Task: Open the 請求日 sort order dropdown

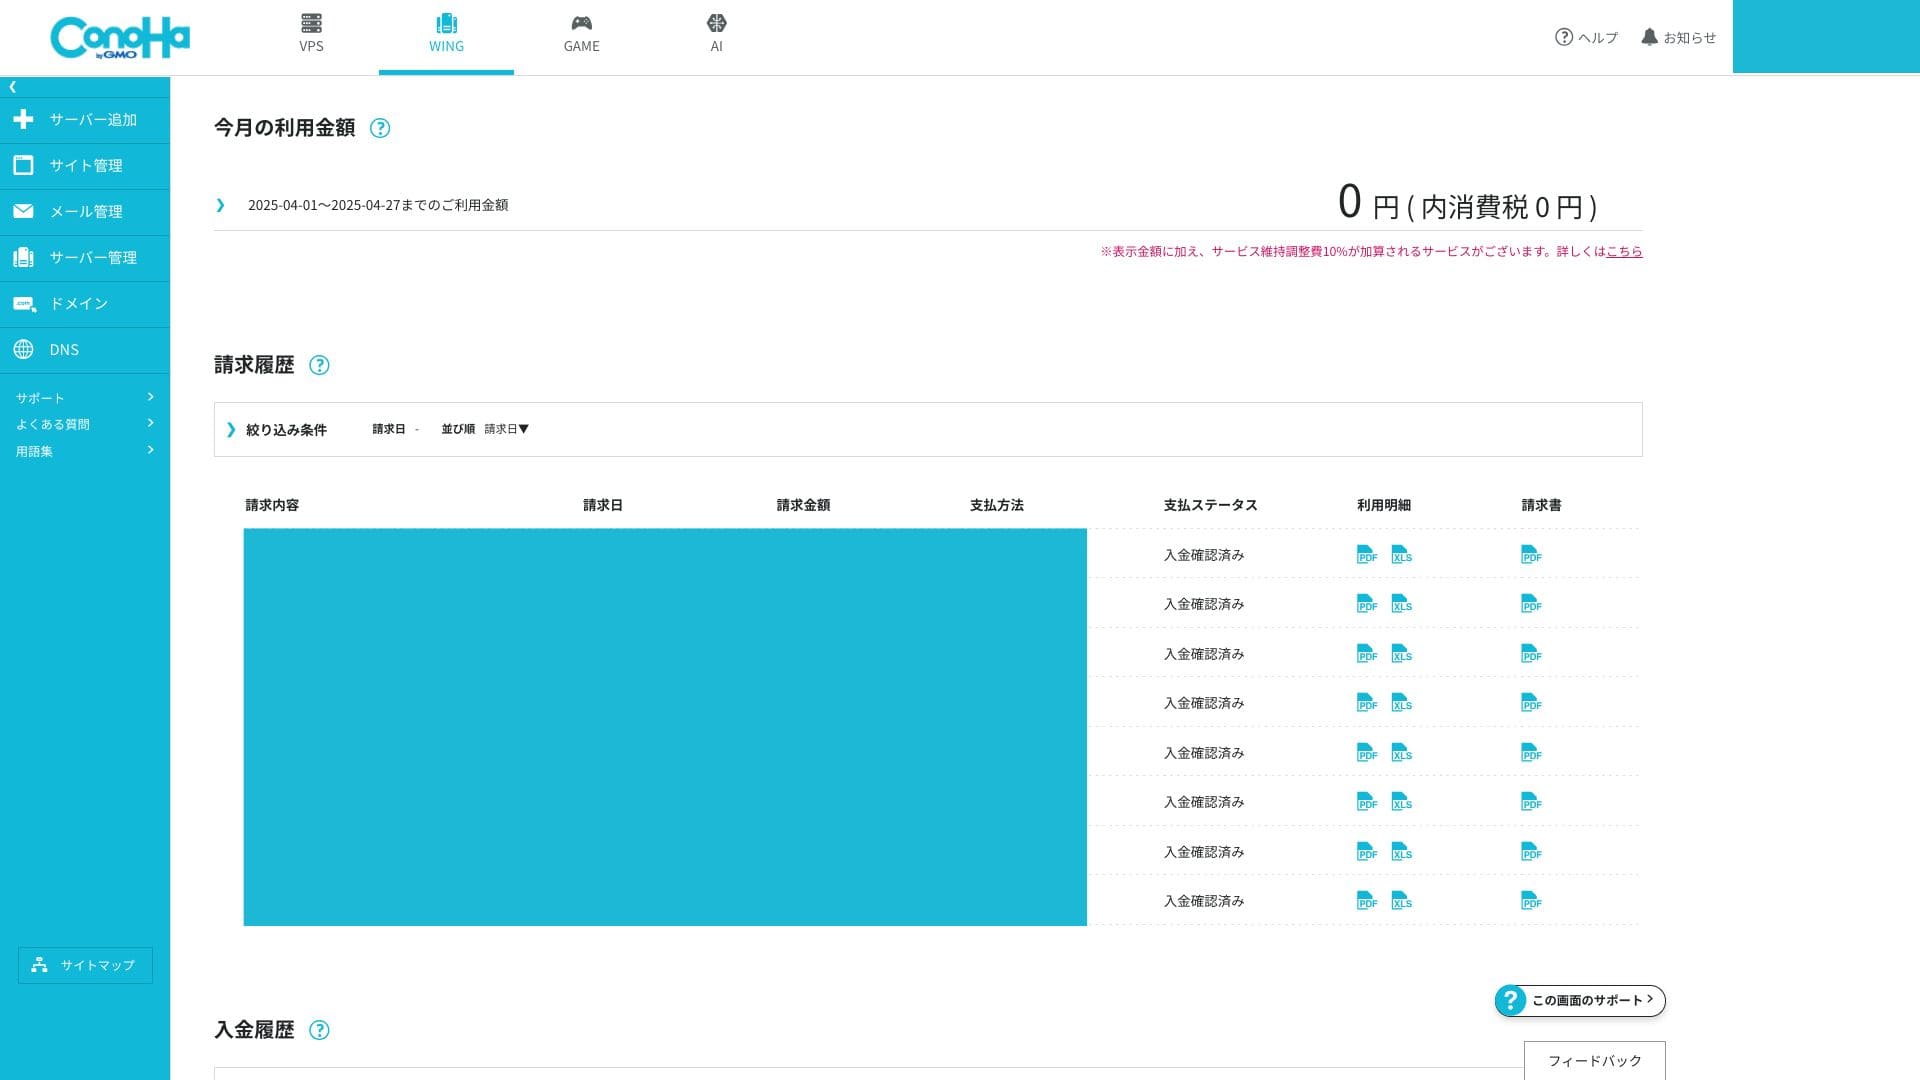Action: 506,429
